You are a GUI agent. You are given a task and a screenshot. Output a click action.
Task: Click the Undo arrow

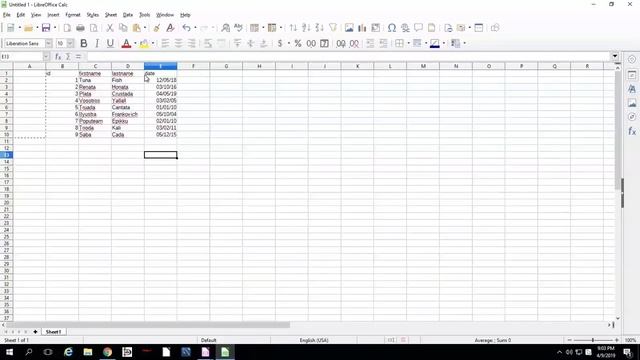187,28
